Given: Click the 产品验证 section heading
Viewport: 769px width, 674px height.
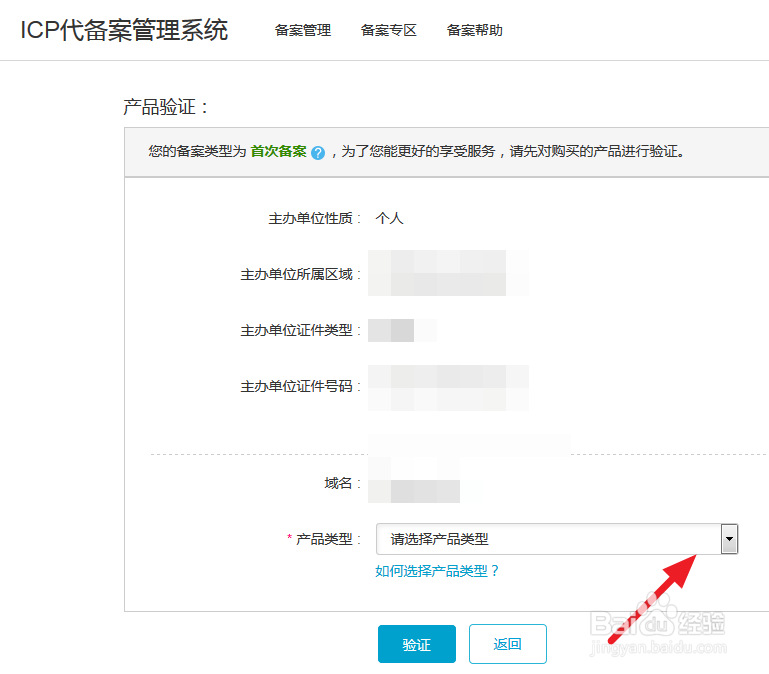Looking at the screenshot, I should coord(165,107).
